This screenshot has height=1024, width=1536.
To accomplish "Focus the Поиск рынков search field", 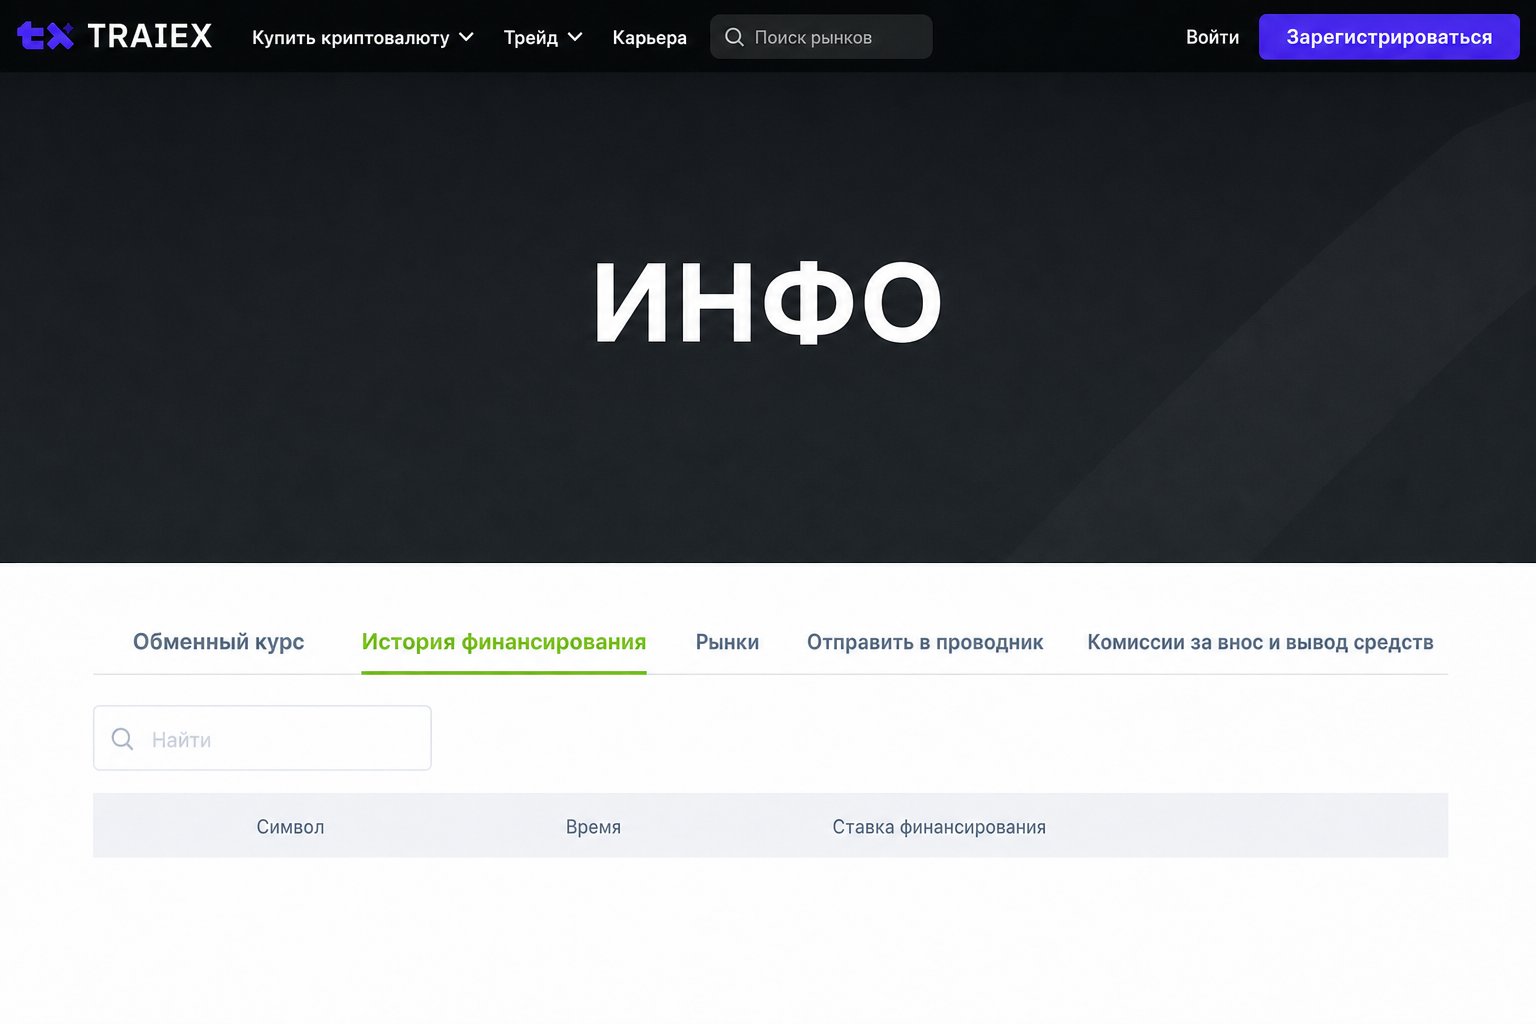I will pyautogui.click(x=821, y=37).
